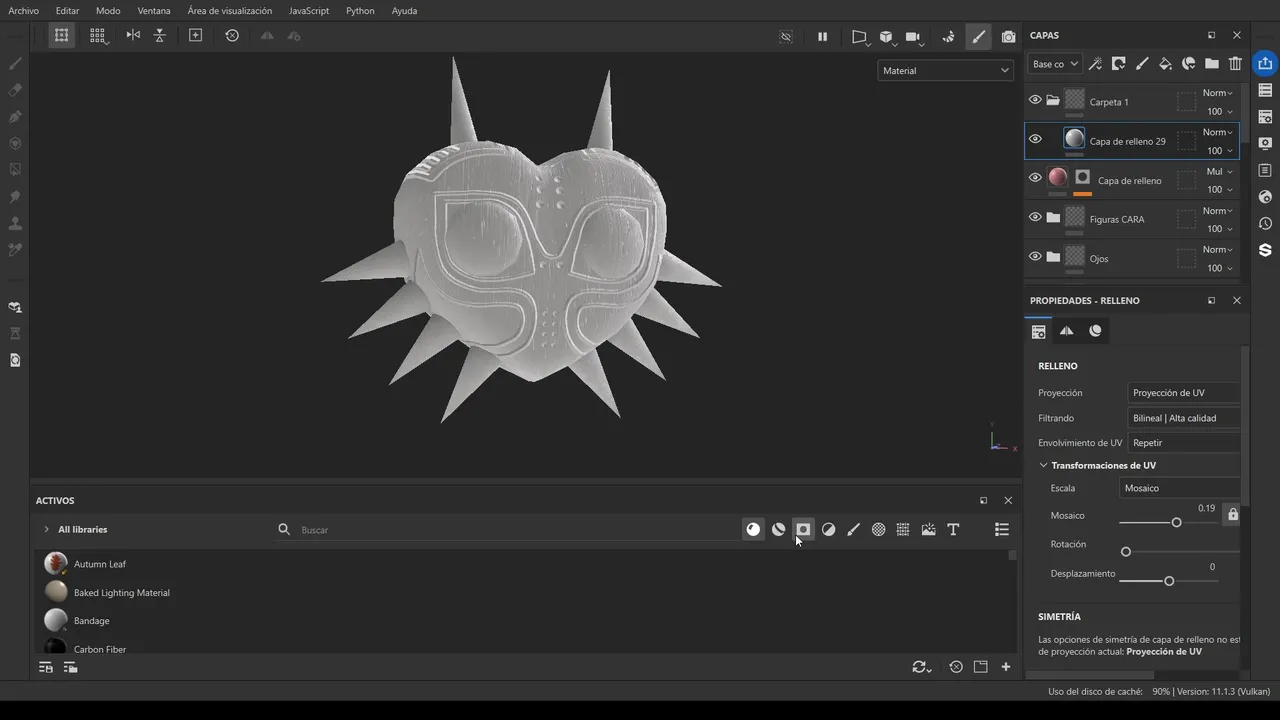
Task: Select the Material Picker tool in left toolbar
Action: [x=15, y=250]
